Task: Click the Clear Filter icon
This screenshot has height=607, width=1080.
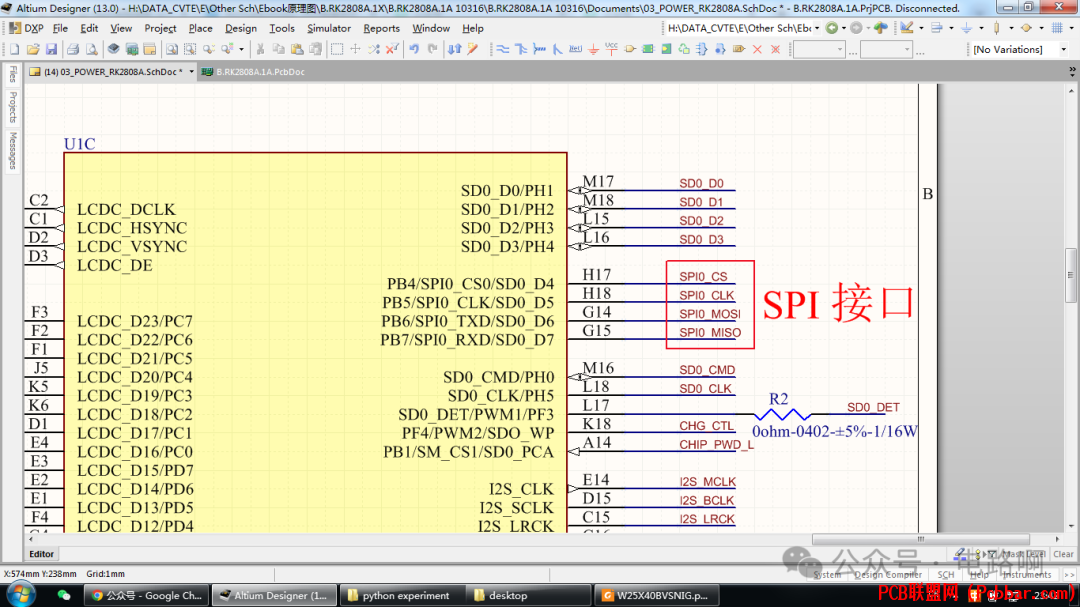Action: point(392,50)
